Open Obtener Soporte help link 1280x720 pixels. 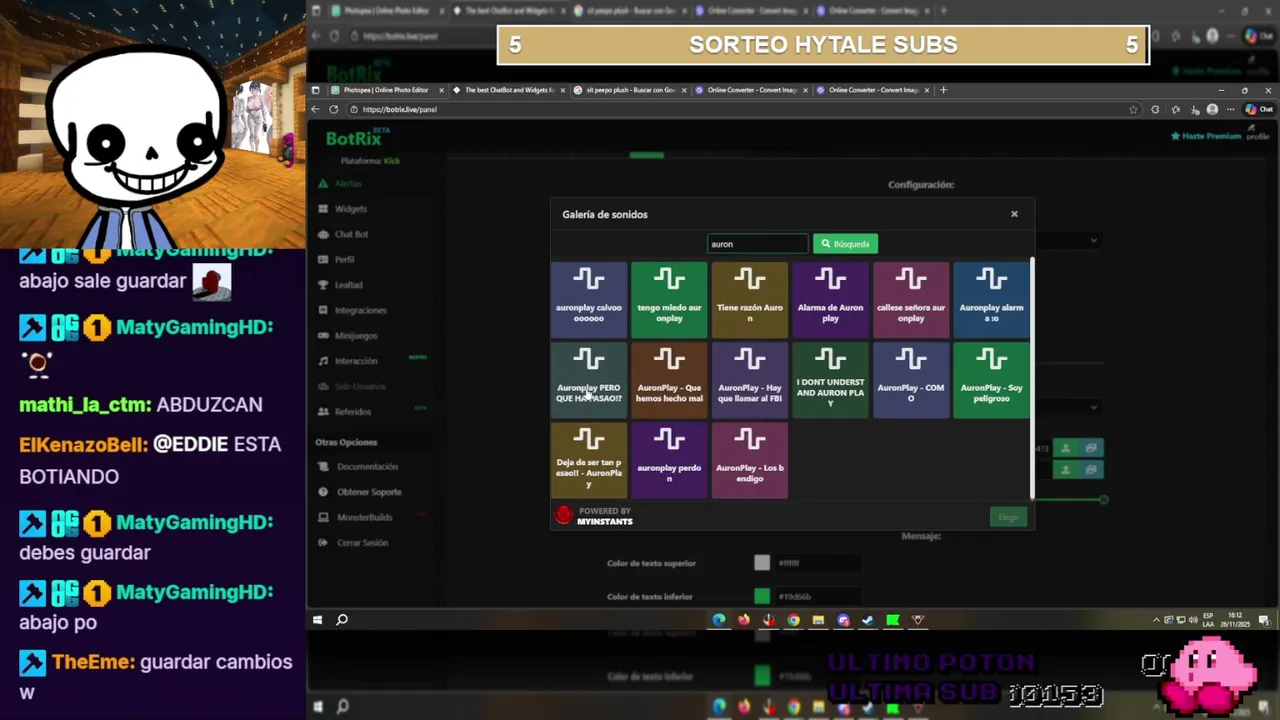(360, 492)
